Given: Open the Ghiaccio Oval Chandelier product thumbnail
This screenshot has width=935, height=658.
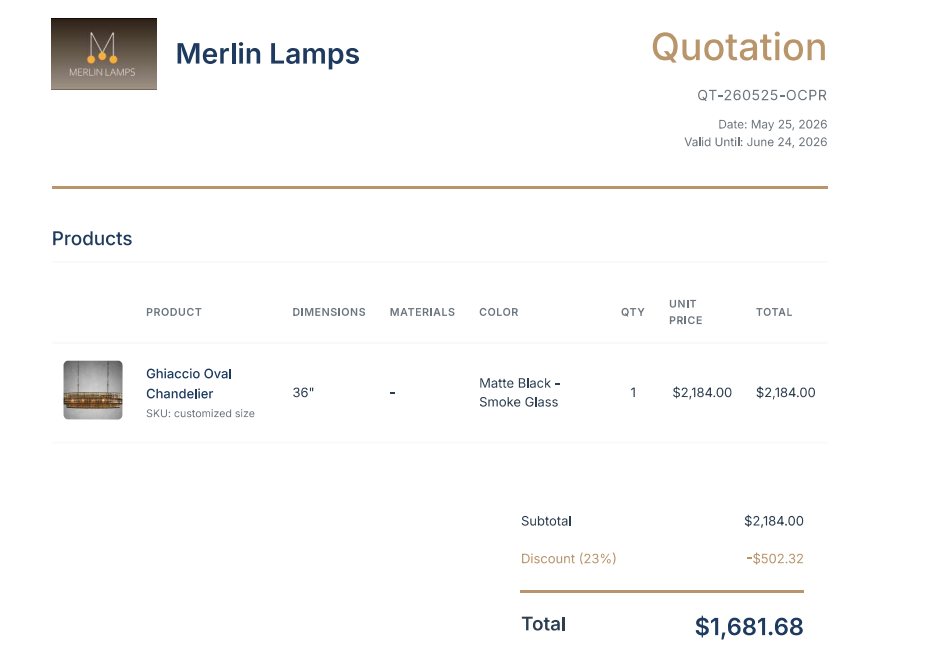Looking at the screenshot, I should [93, 390].
